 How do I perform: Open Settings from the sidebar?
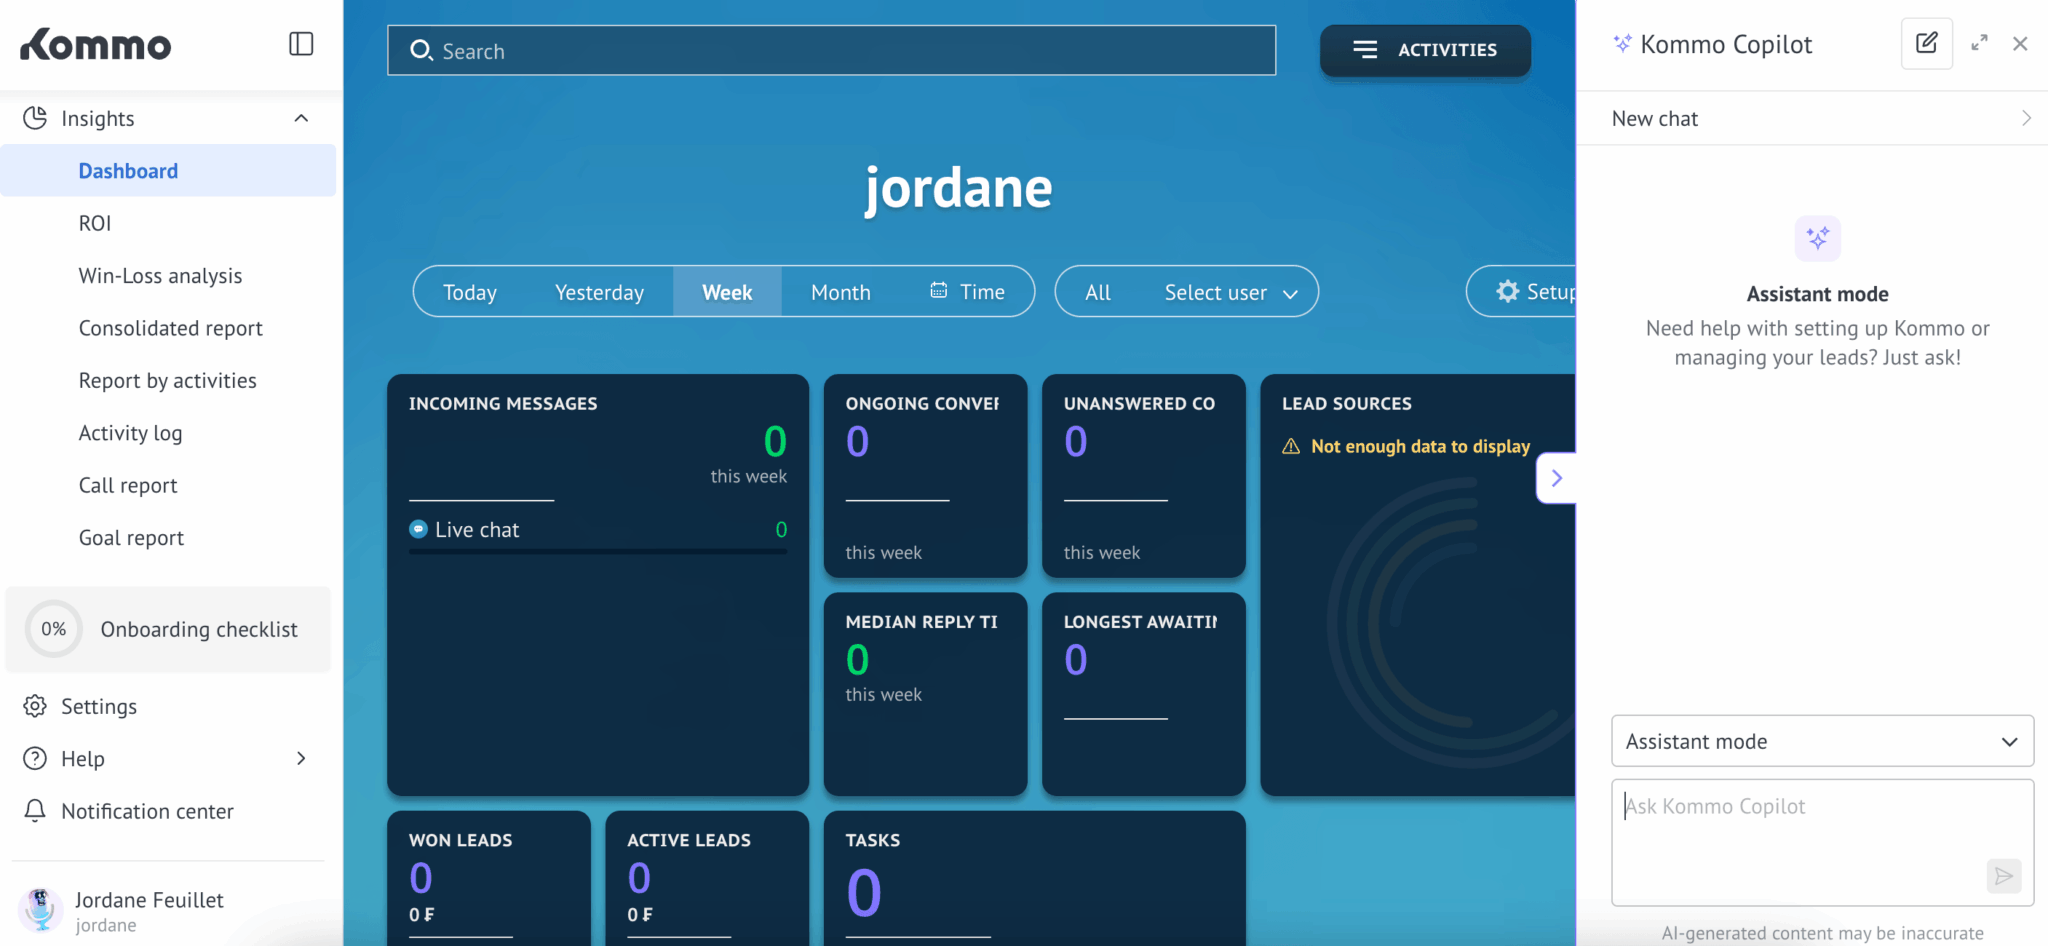pos(99,706)
